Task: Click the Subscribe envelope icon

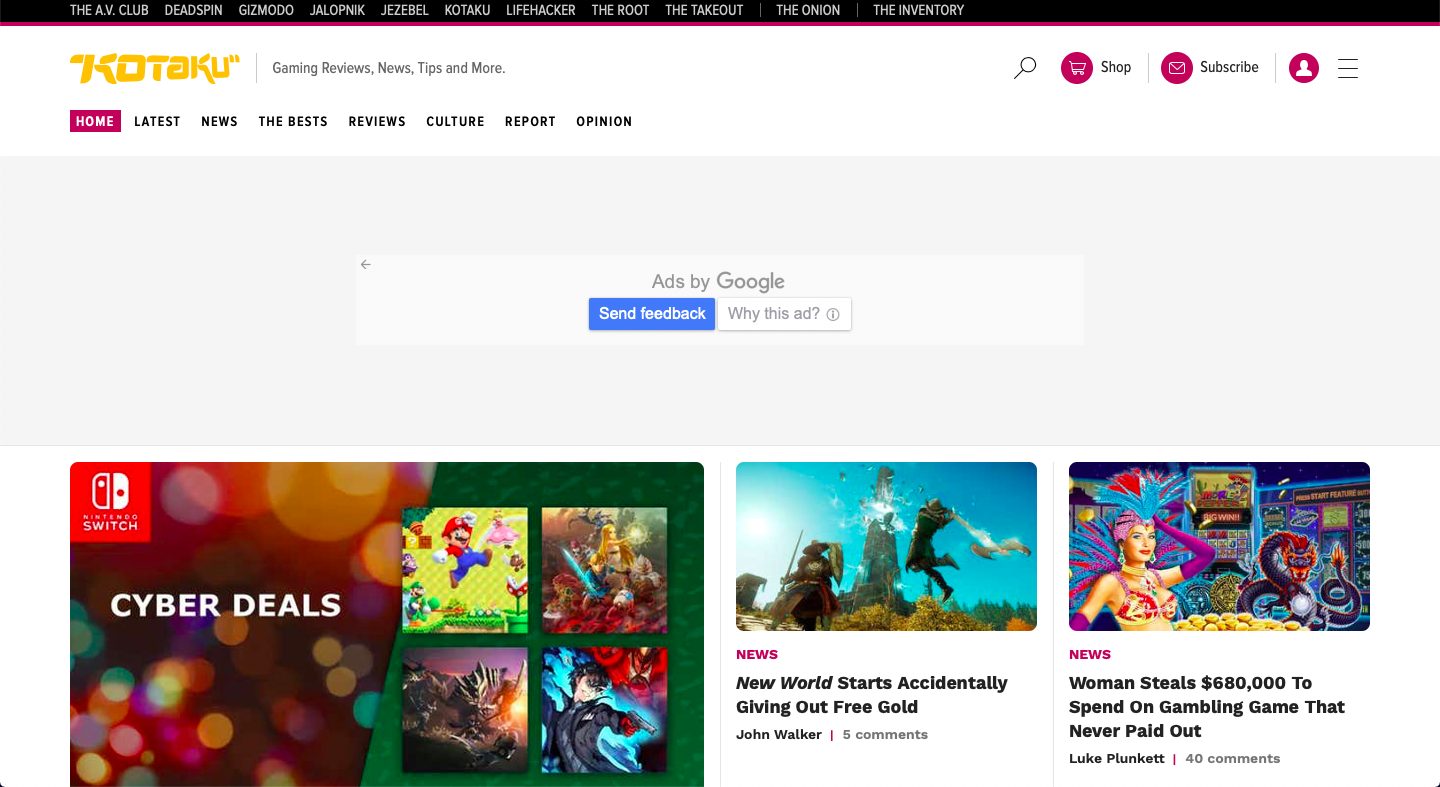Action: [1177, 68]
